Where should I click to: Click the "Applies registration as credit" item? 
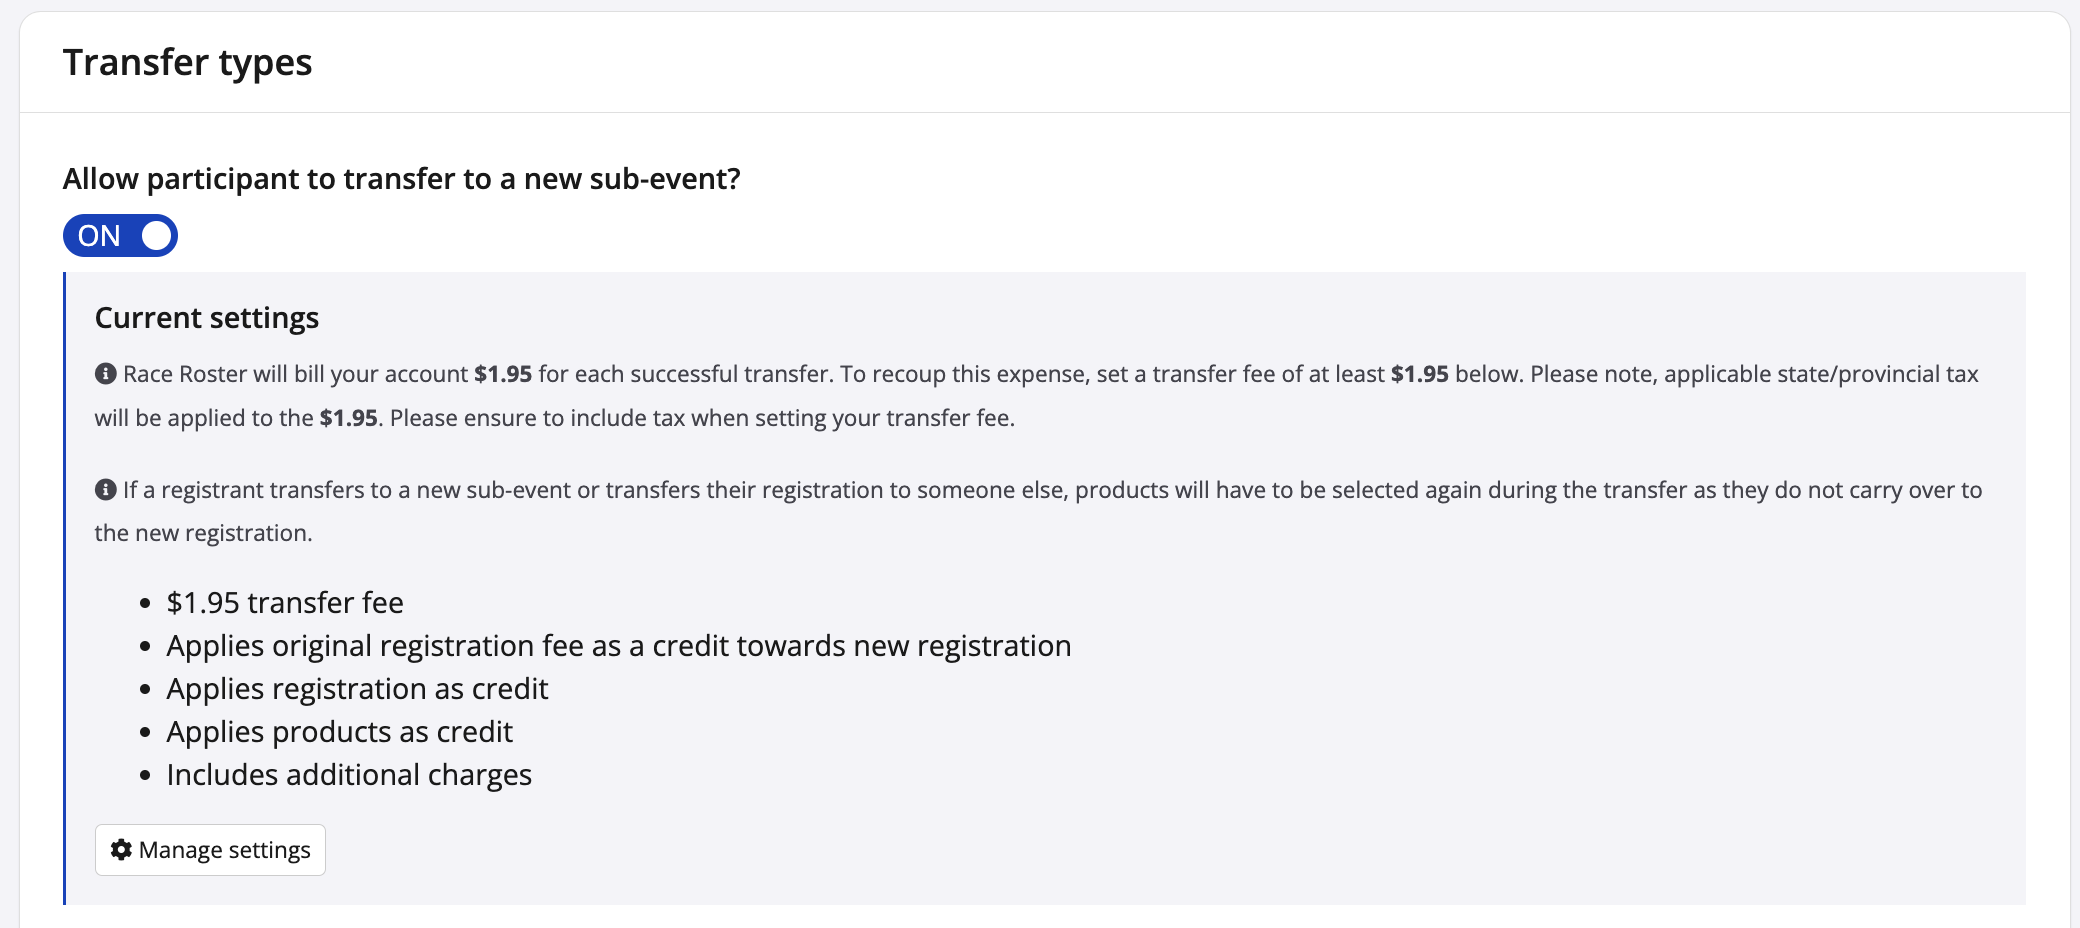tap(357, 689)
